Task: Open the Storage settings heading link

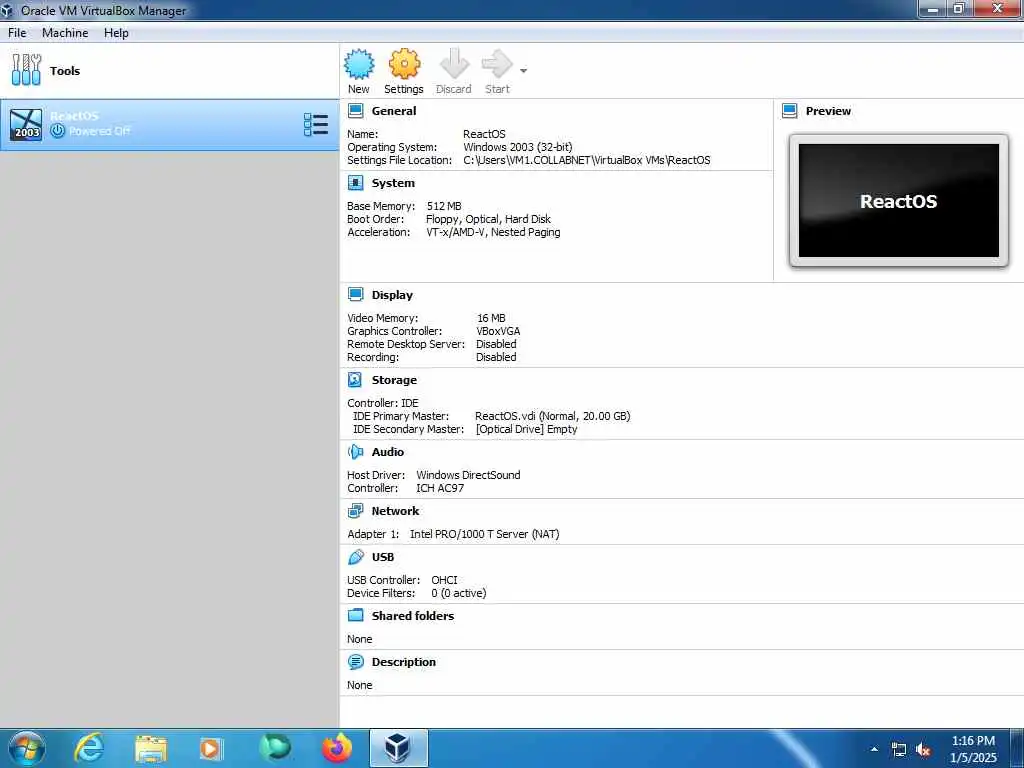Action: coord(394,380)
